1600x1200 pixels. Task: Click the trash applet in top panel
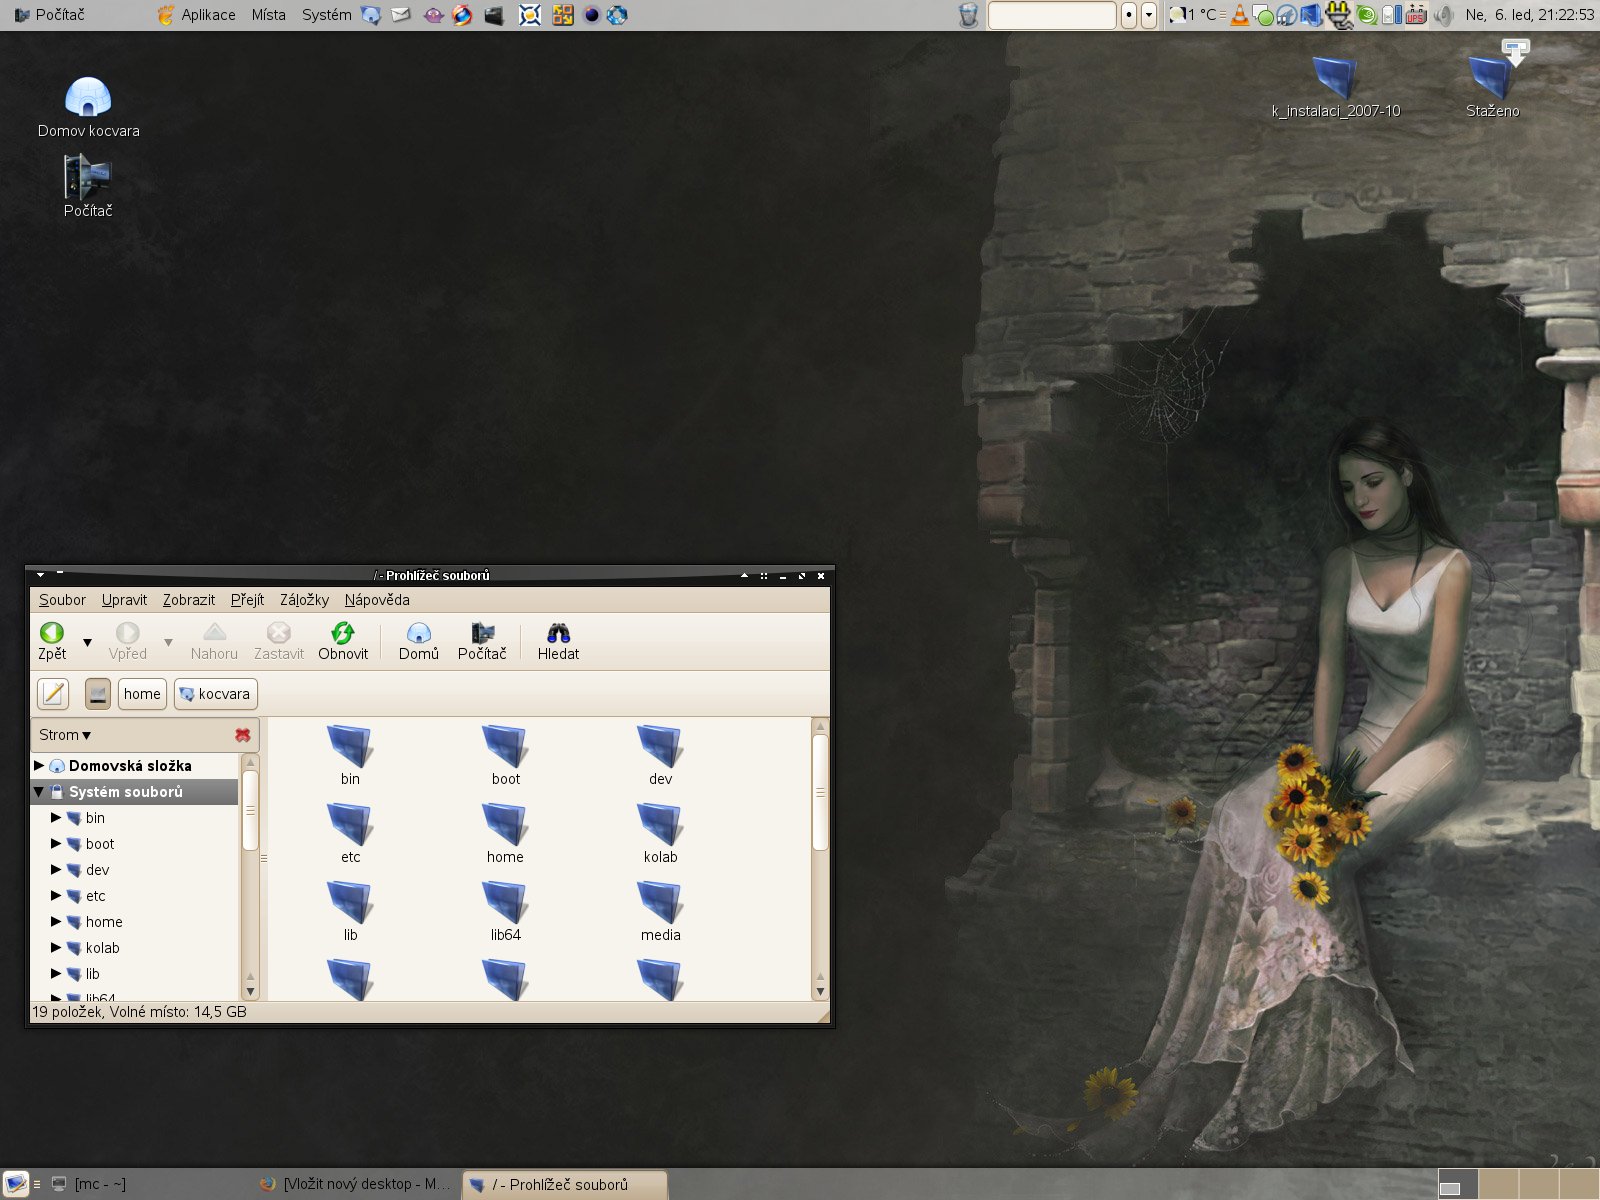[968, 15]
